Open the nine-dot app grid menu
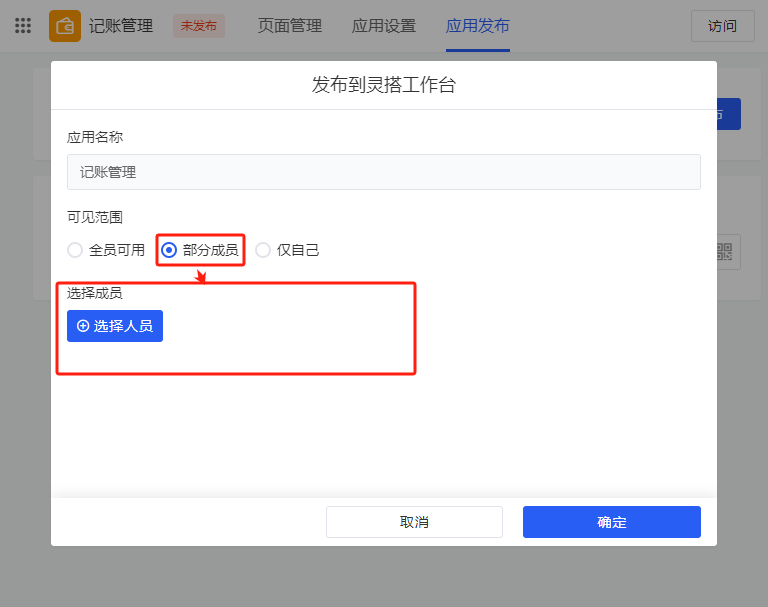Image resolution: width=768 pixels, height=607 pixels. (x=23, y=25)
